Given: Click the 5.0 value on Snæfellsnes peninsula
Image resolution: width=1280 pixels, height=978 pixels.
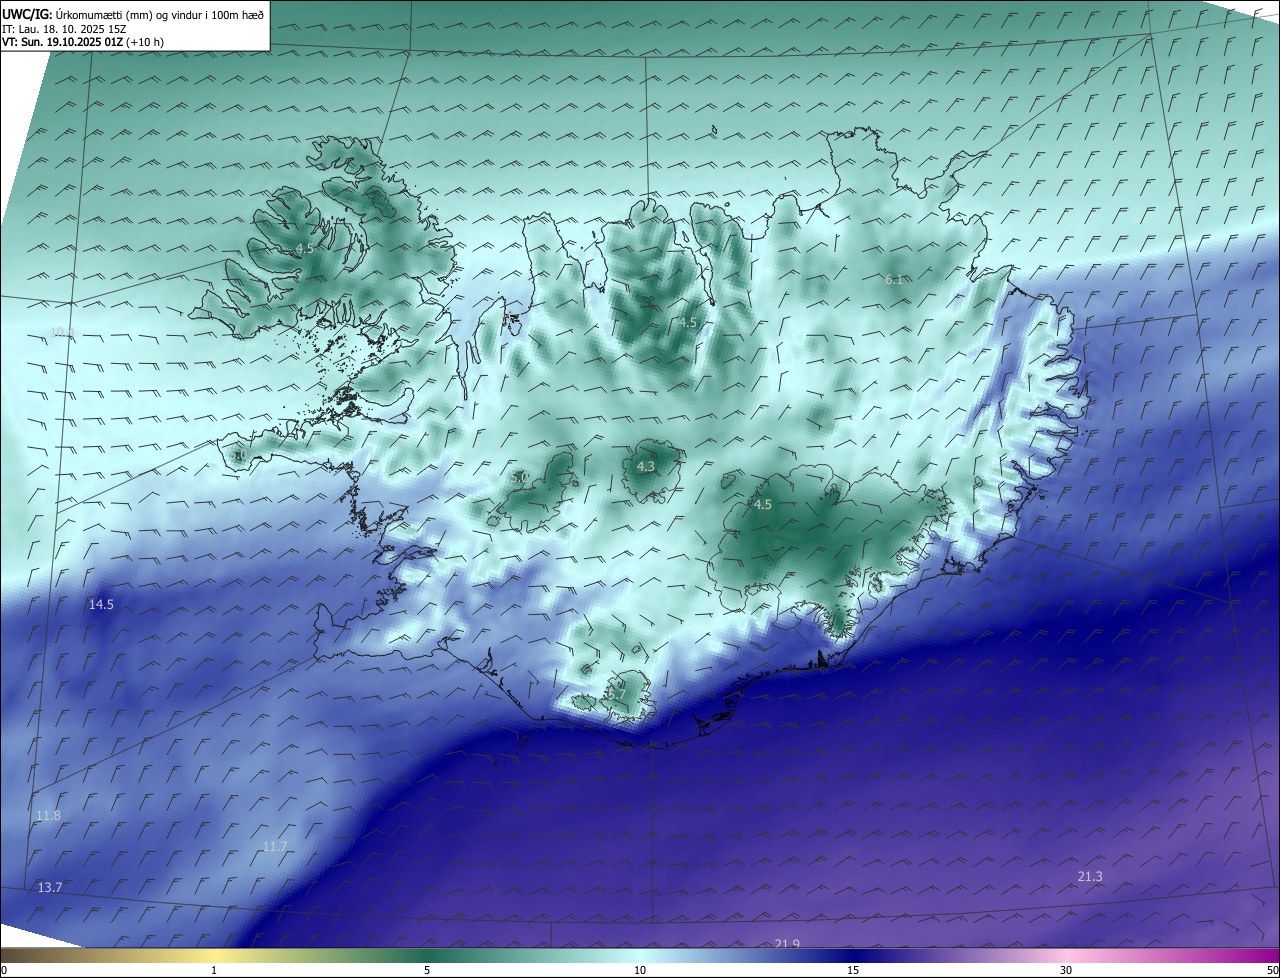Looking at the screenshot, I should pos(239,456).
